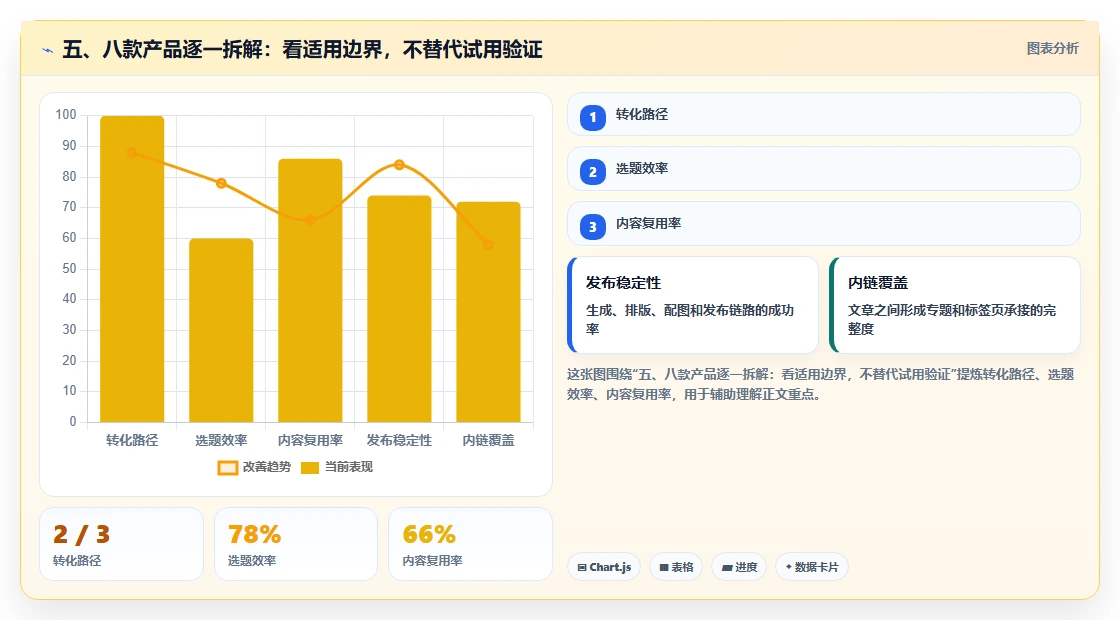This screenshot has height=620, width=1120.
Task: Select the 内容复用率 list item
Action: 824,224
